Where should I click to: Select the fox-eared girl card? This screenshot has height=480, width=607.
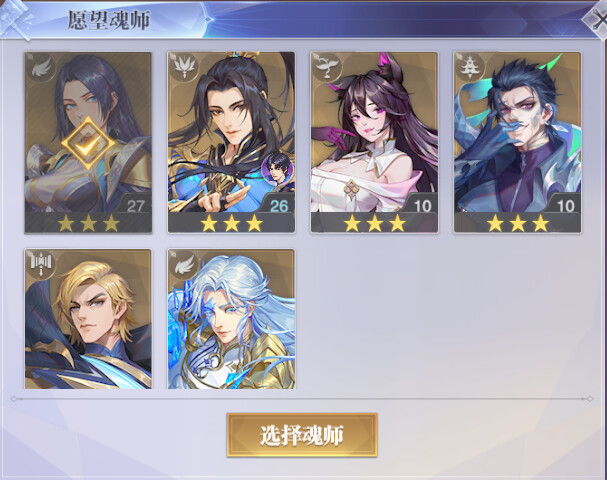[x=374, y=142]
